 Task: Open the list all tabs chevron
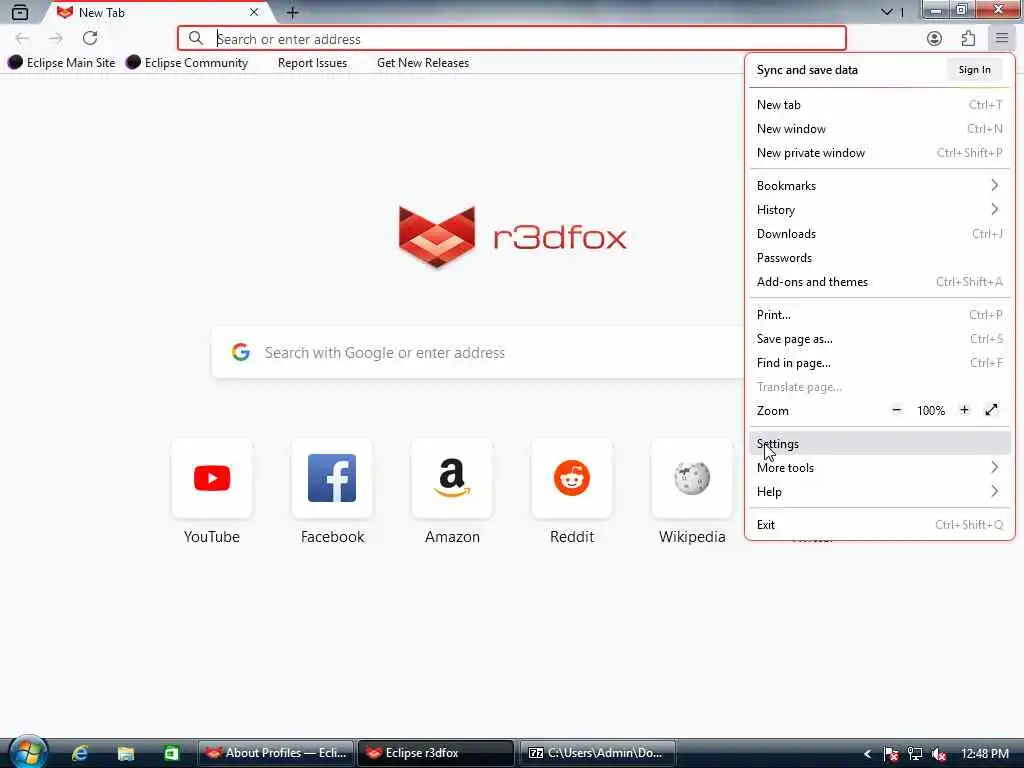pos(886,12)
